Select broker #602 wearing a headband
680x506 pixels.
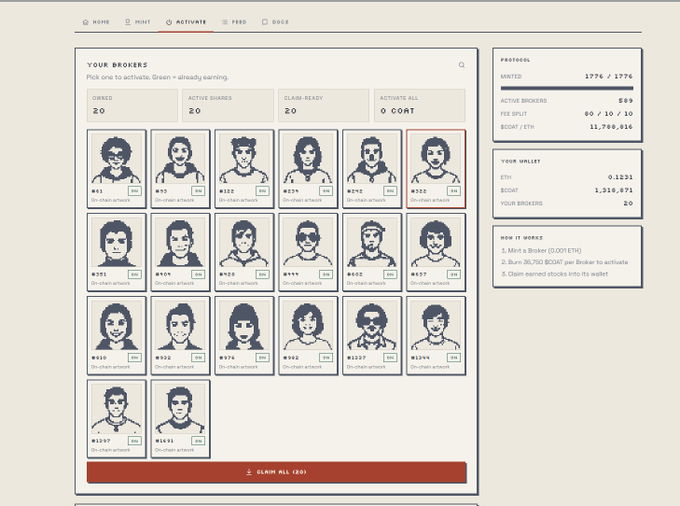tap(372, 252)
